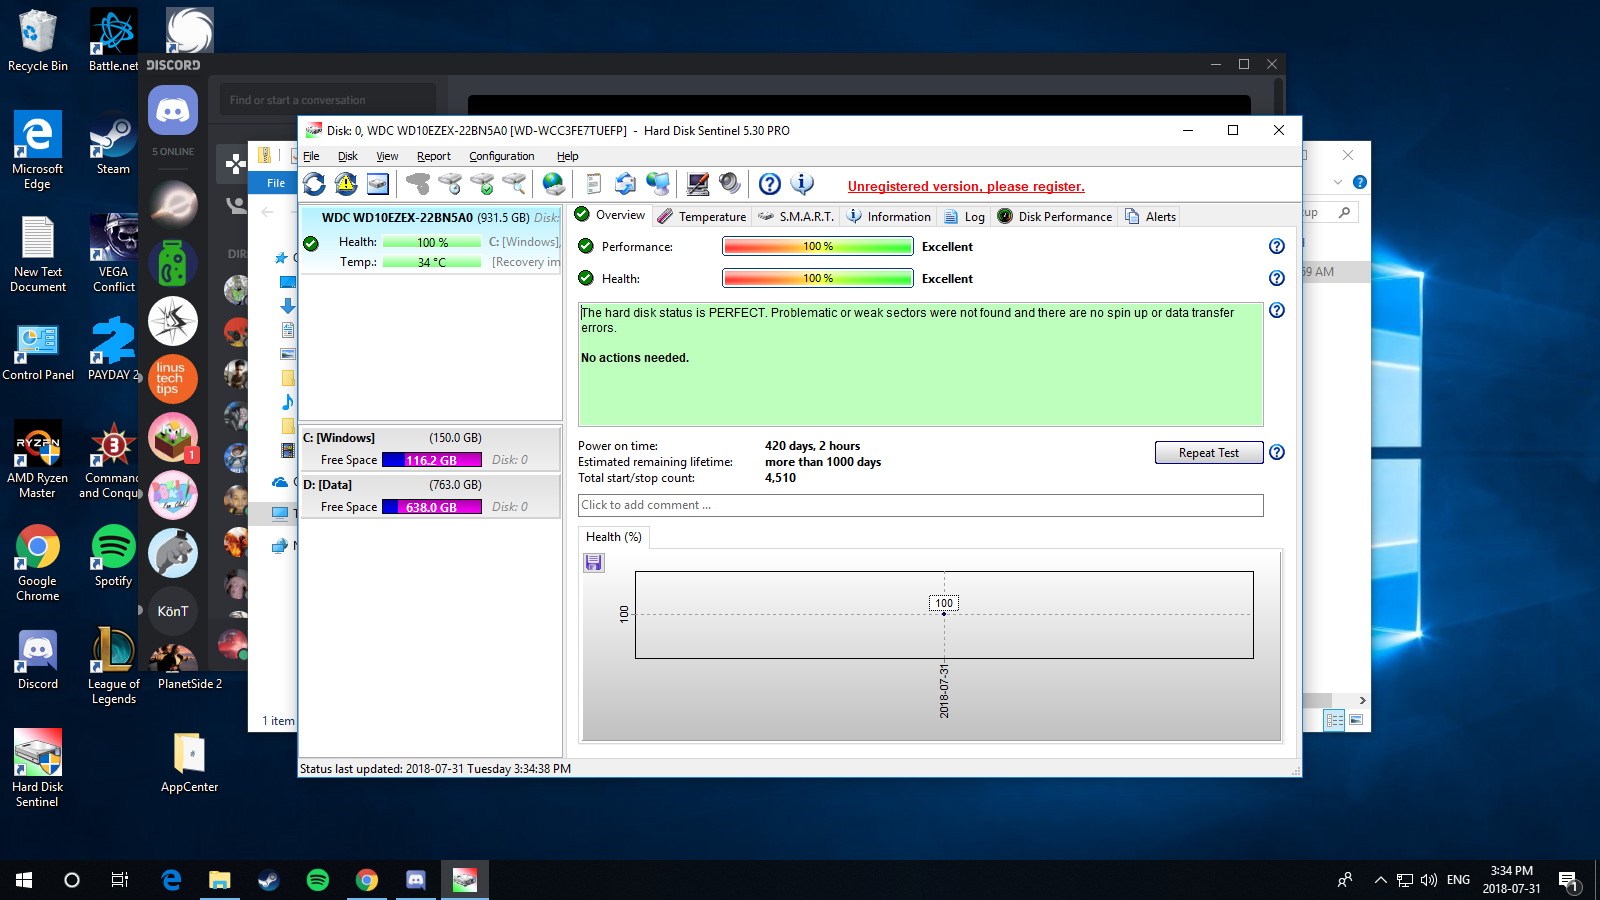Click the refresh disk status toolbar icon
Screen dimensions: 1600x900
pos(314,184)
